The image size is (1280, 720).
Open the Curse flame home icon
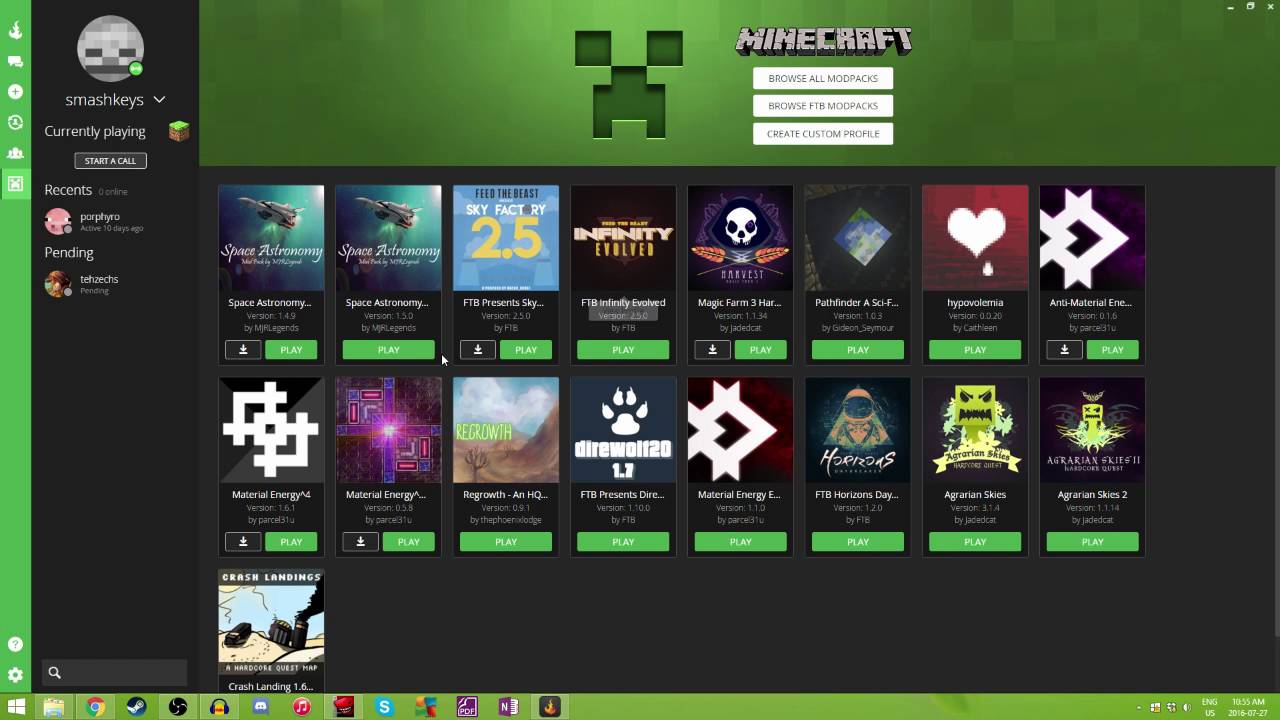click(x=15, y=30)
